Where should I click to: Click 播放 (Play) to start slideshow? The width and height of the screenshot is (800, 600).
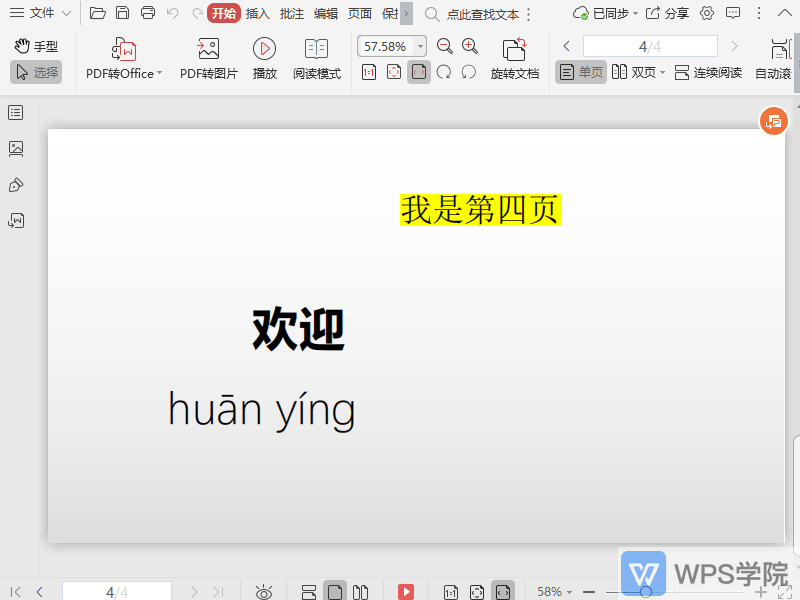264,55
